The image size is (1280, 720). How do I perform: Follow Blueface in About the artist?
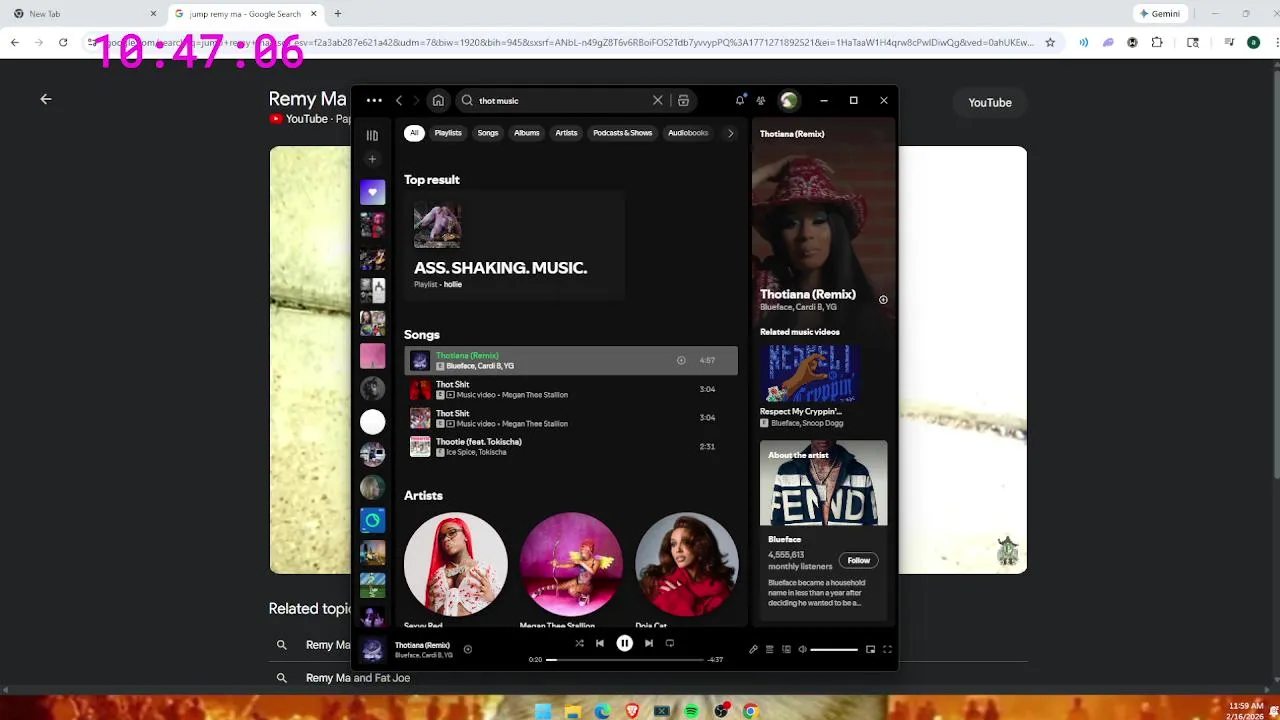pos(858,560)
